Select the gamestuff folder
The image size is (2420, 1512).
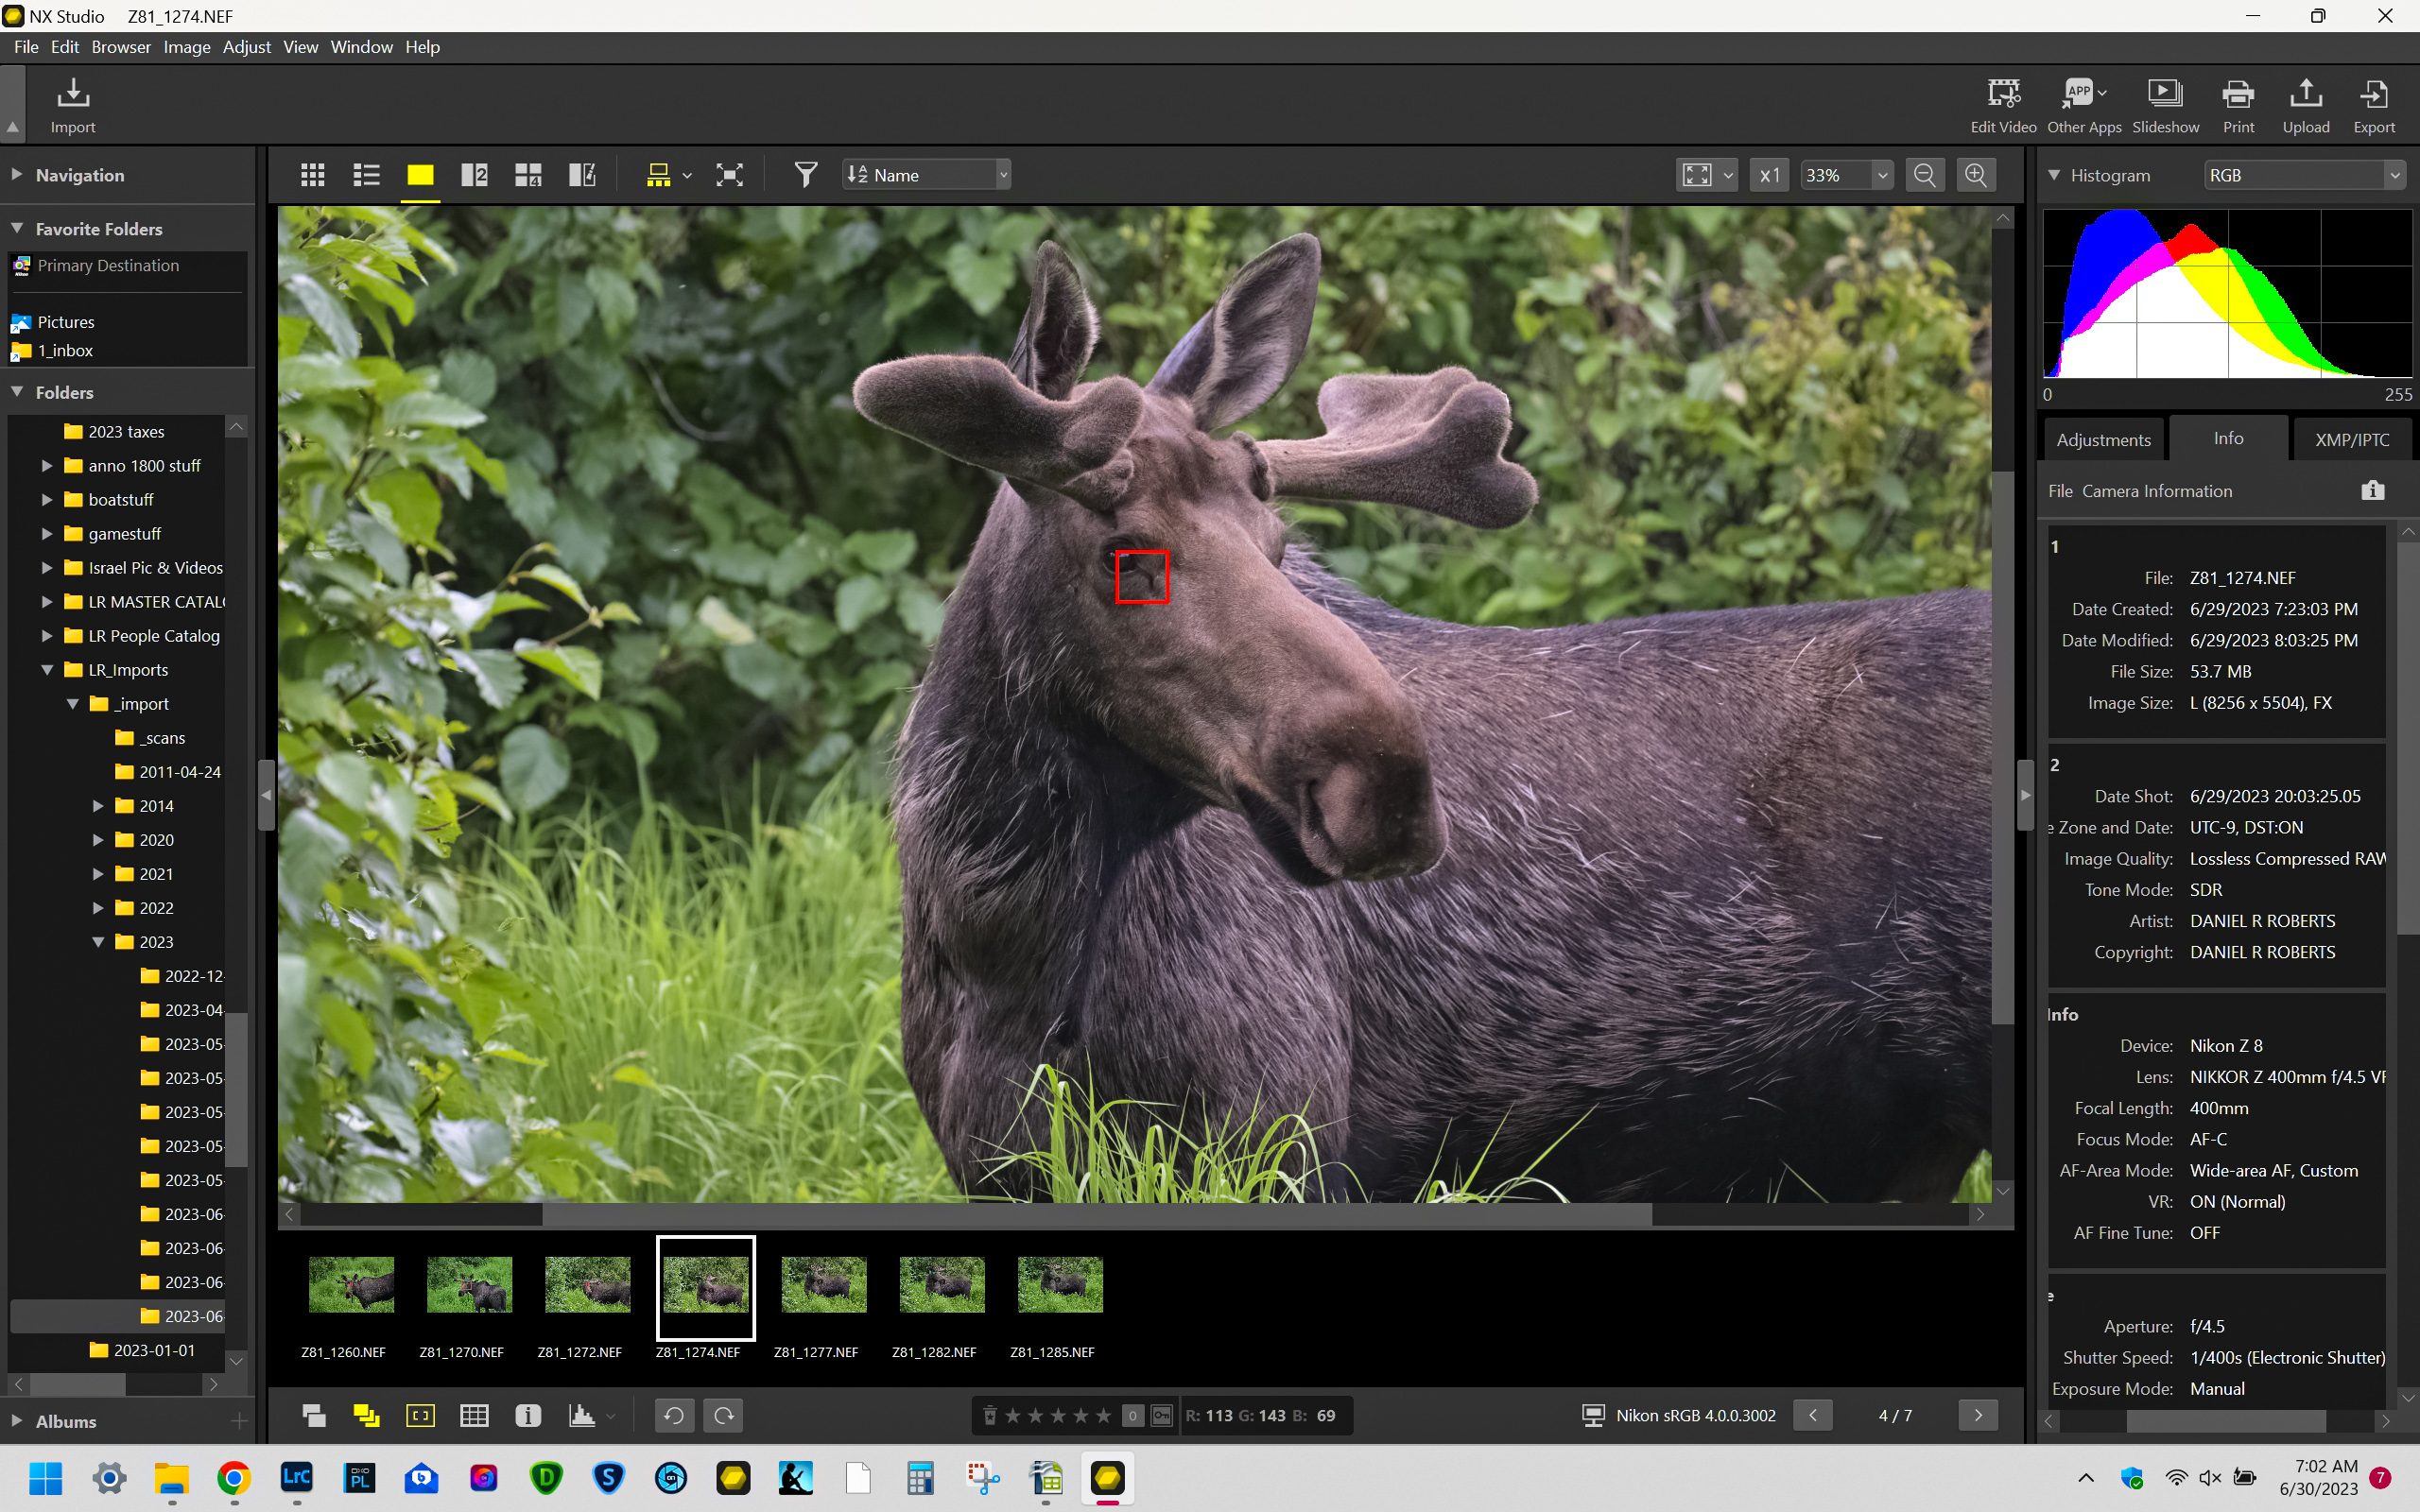(x=124, y=533)
